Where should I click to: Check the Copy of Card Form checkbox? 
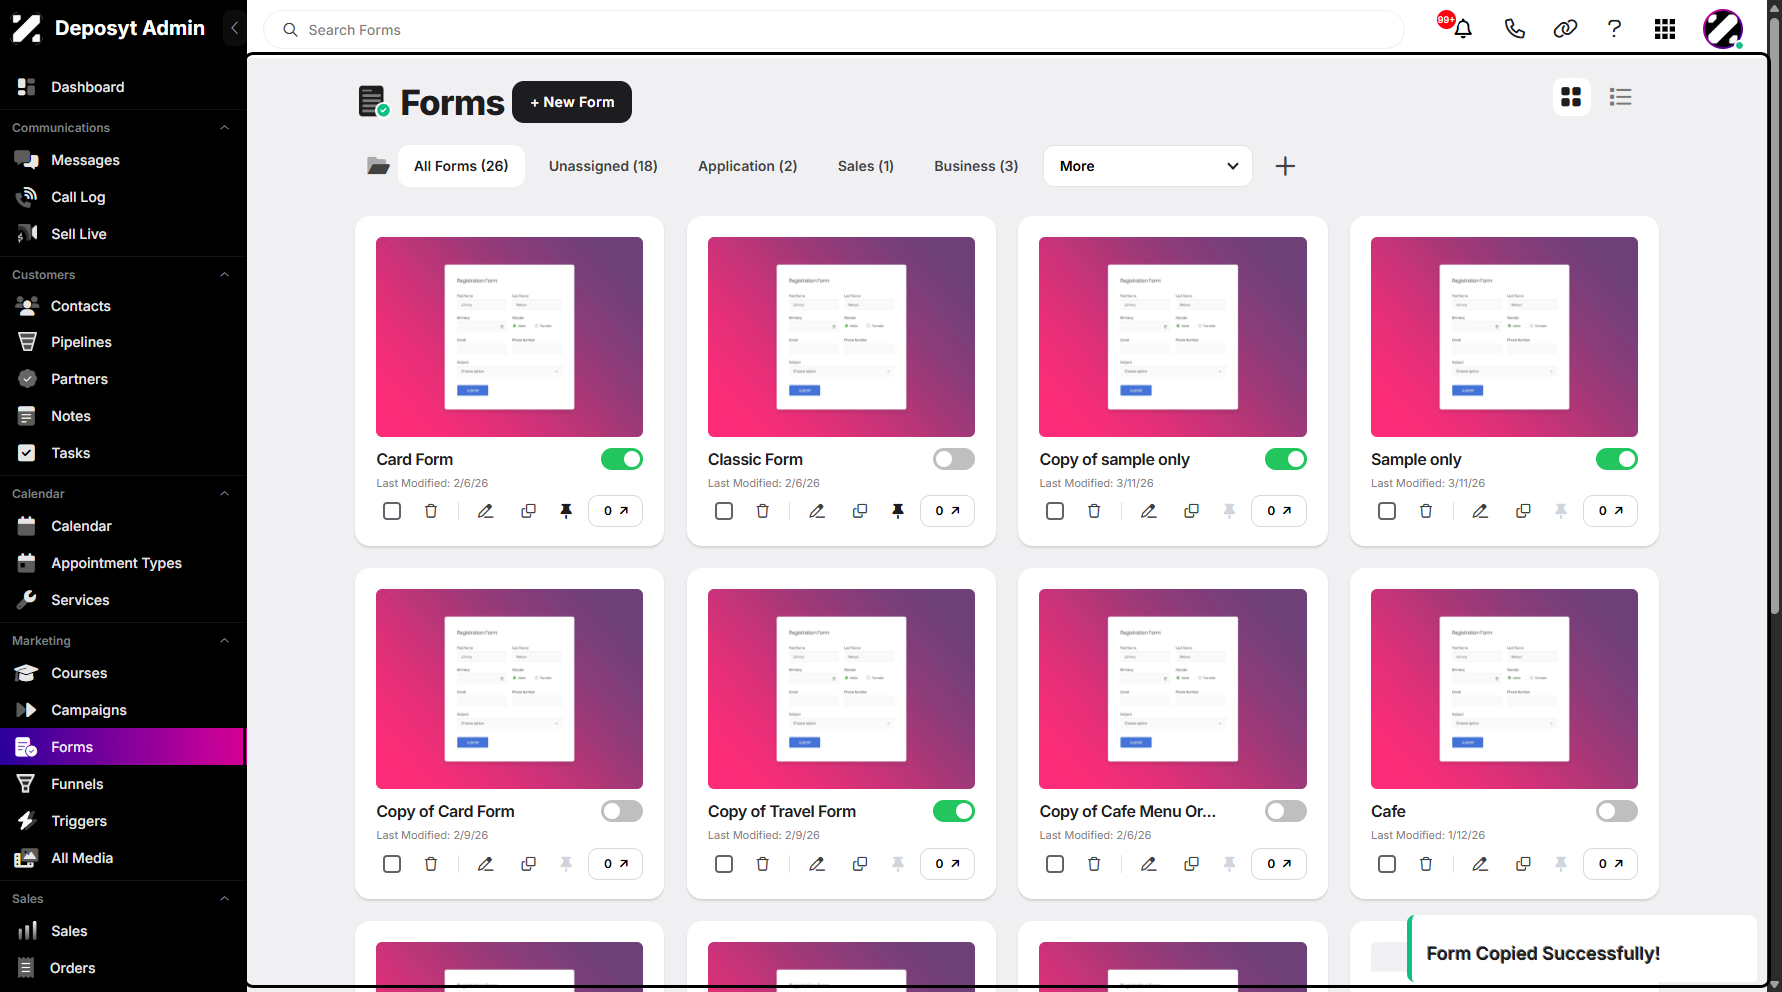[392, 864]
